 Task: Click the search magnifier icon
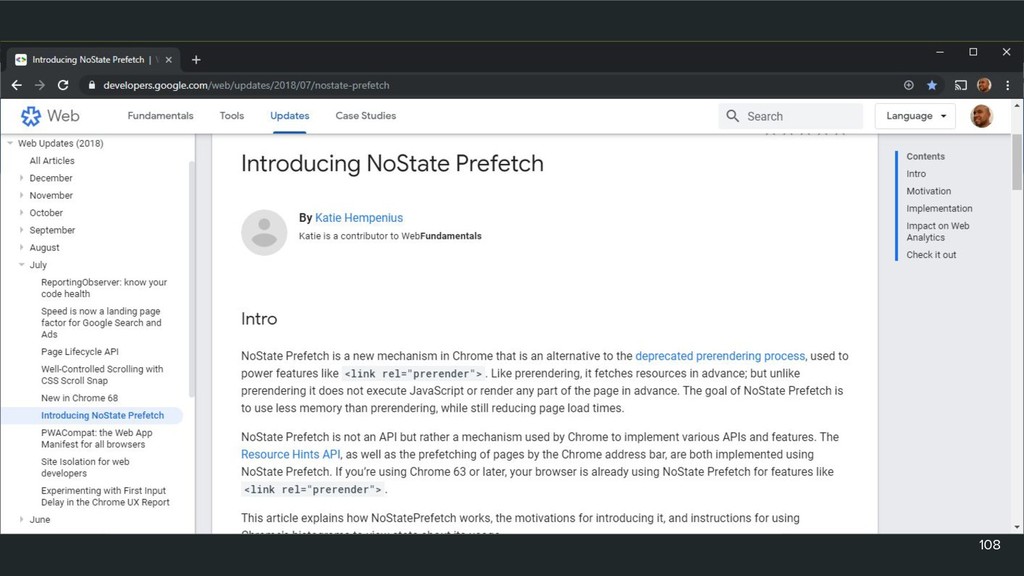733,116
